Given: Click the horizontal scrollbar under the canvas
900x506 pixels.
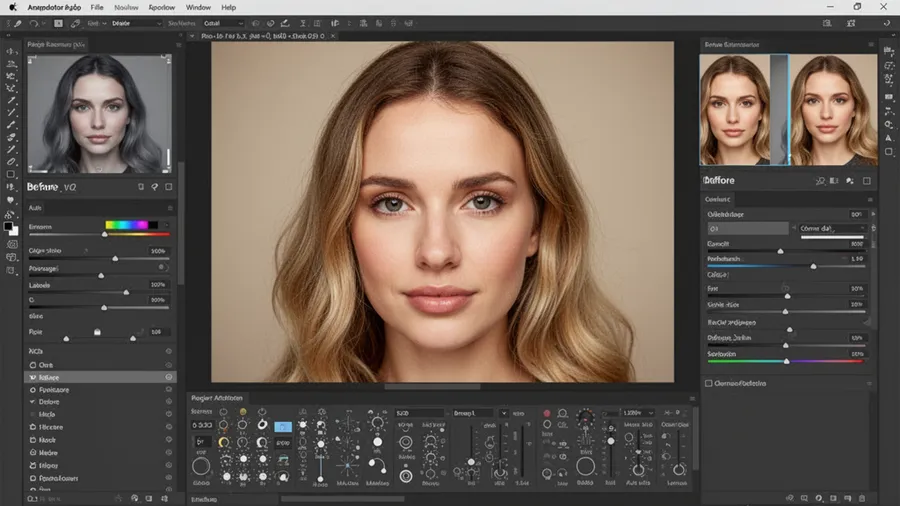Looking at the screenshot, I should [x=432, y=387].
